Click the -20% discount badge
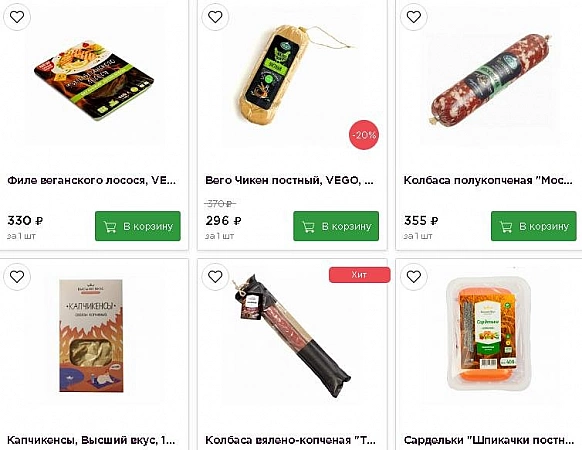The width and height of the screenshot is (582, 450). click(364, 135)
